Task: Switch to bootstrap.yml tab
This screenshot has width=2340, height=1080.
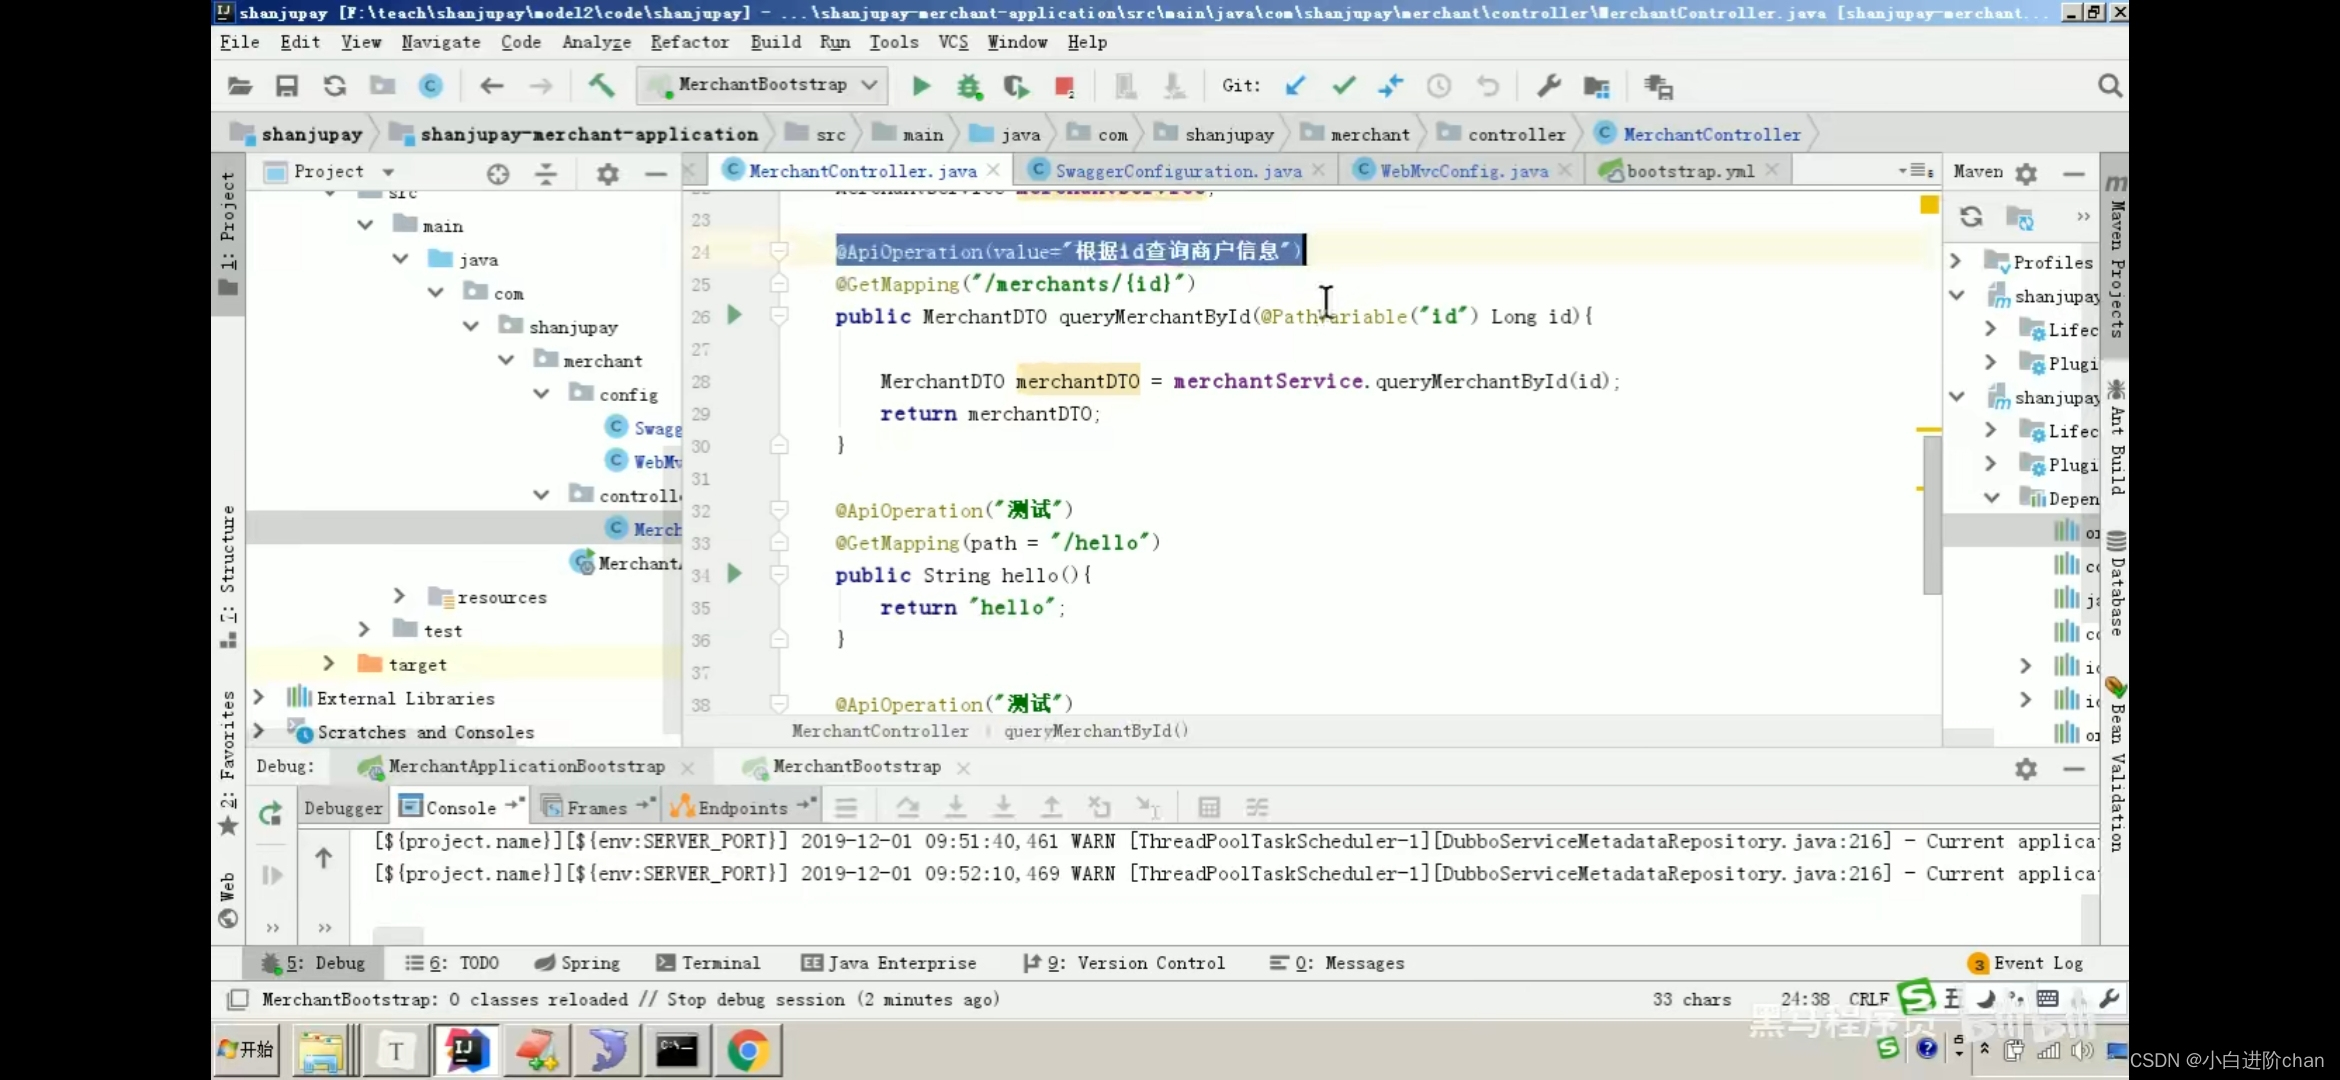Action: coord(1689,171)
